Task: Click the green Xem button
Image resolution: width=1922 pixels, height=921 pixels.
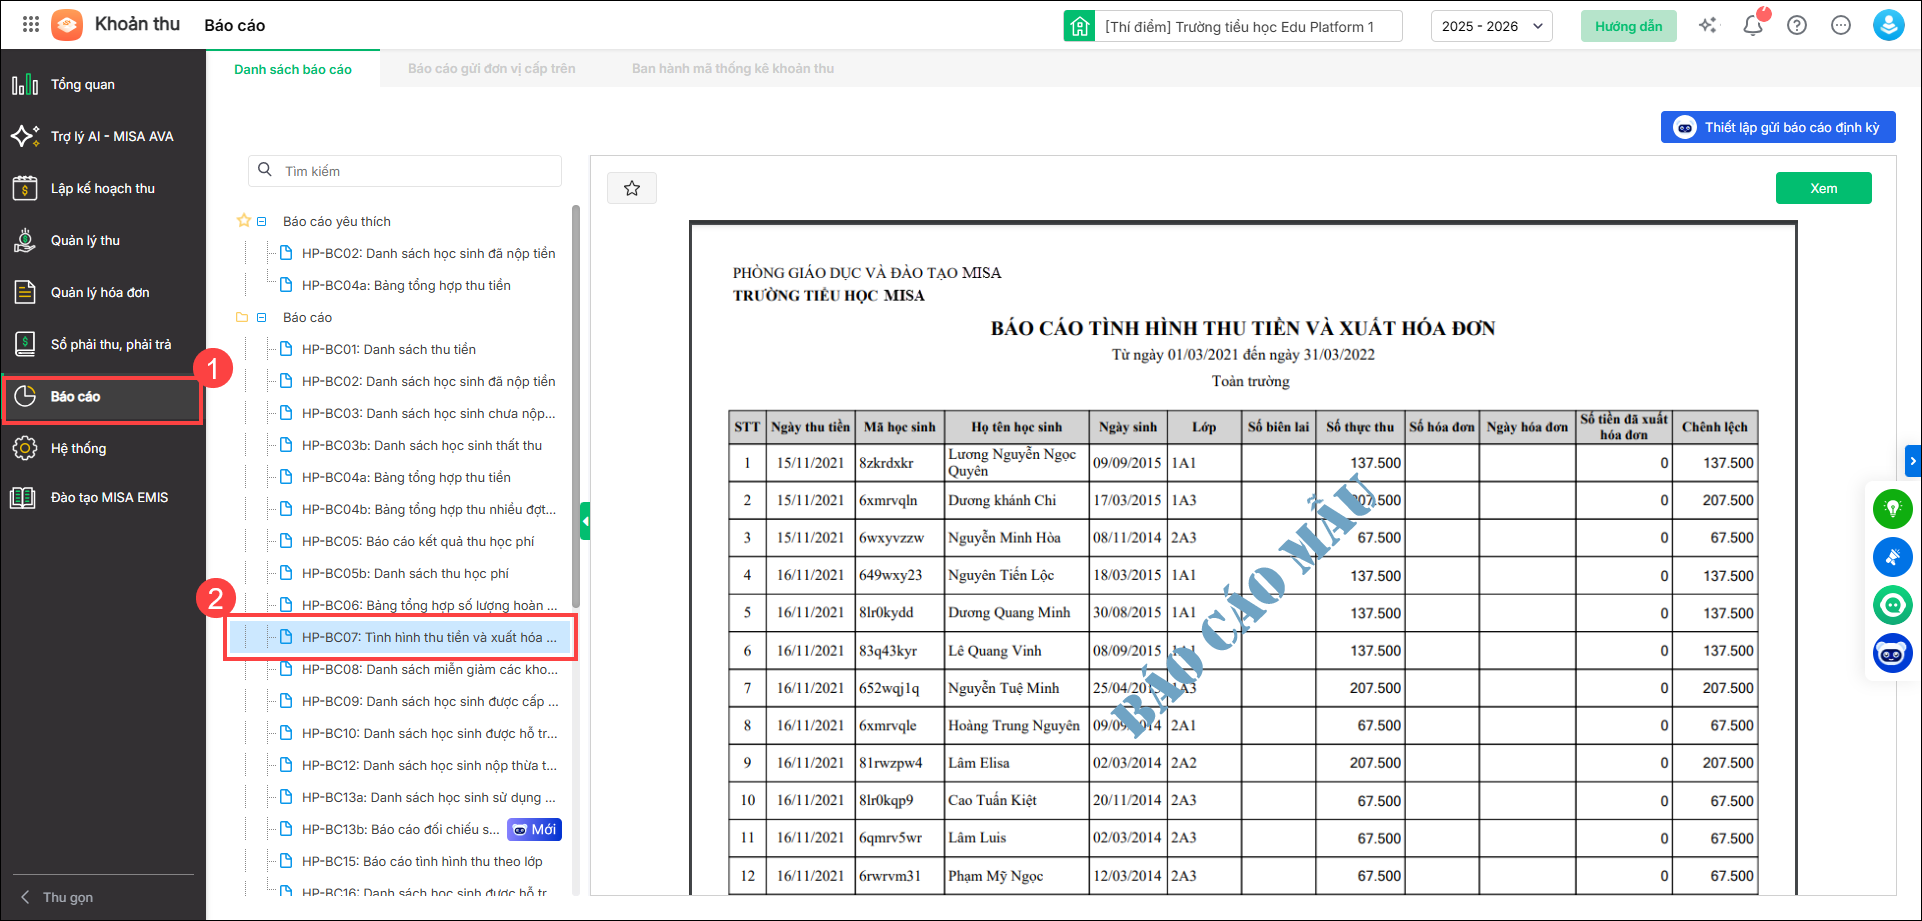Action: pyautogui.click(x=1823, y=188)
